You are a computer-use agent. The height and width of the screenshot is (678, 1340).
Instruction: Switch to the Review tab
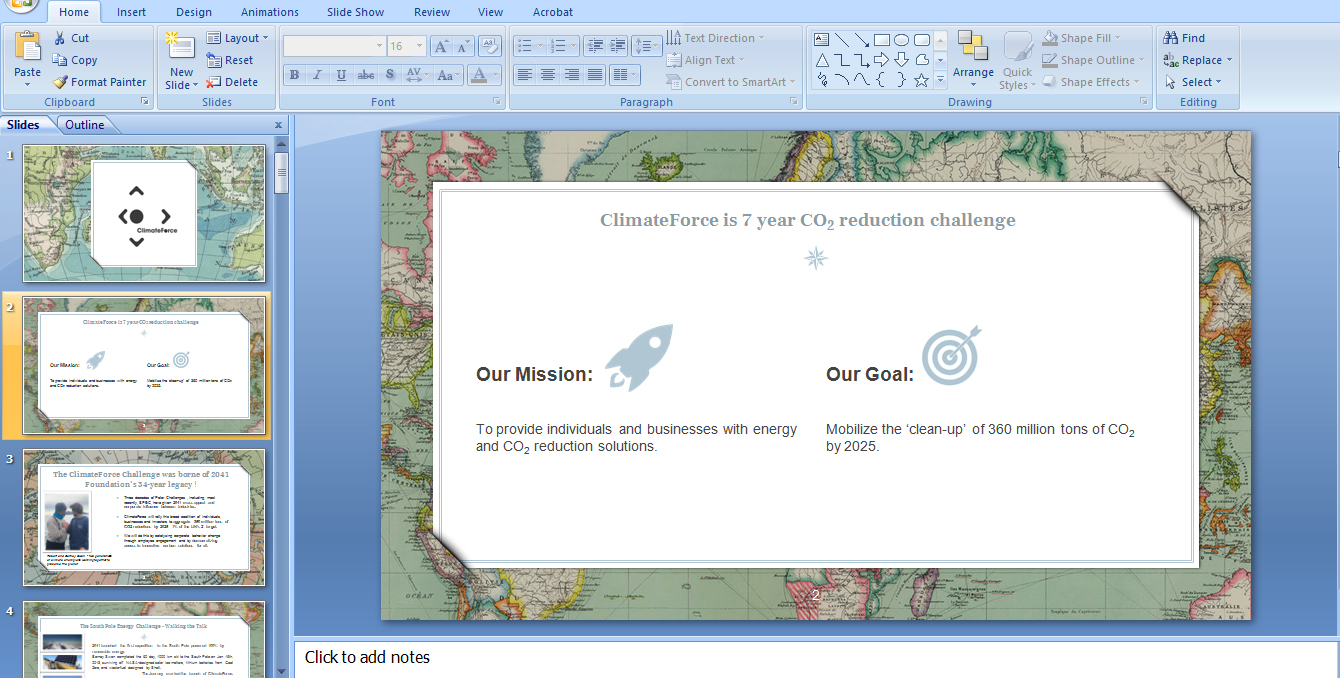pyautogui.click(x=432, y=12)
